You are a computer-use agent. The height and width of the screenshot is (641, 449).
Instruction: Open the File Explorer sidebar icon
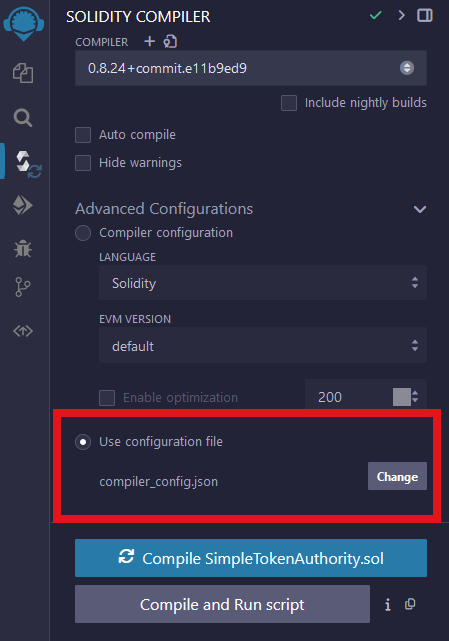pyautogui.click(x=23, y=73)
